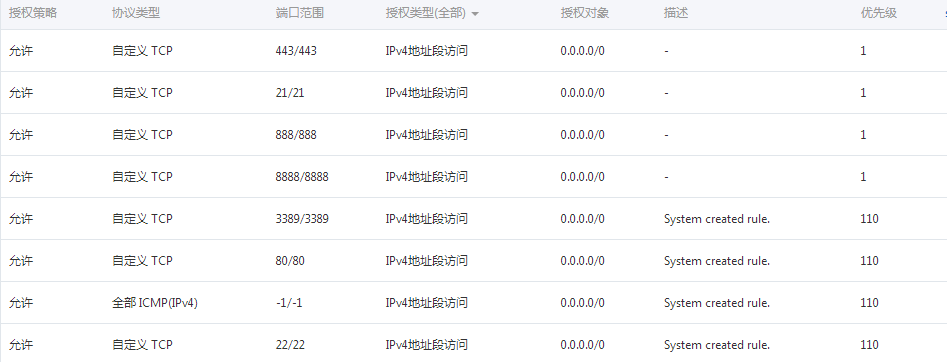
Task: Click 0.0.0.0/0 in the 22/22 row
Action: tap(582, 344)
